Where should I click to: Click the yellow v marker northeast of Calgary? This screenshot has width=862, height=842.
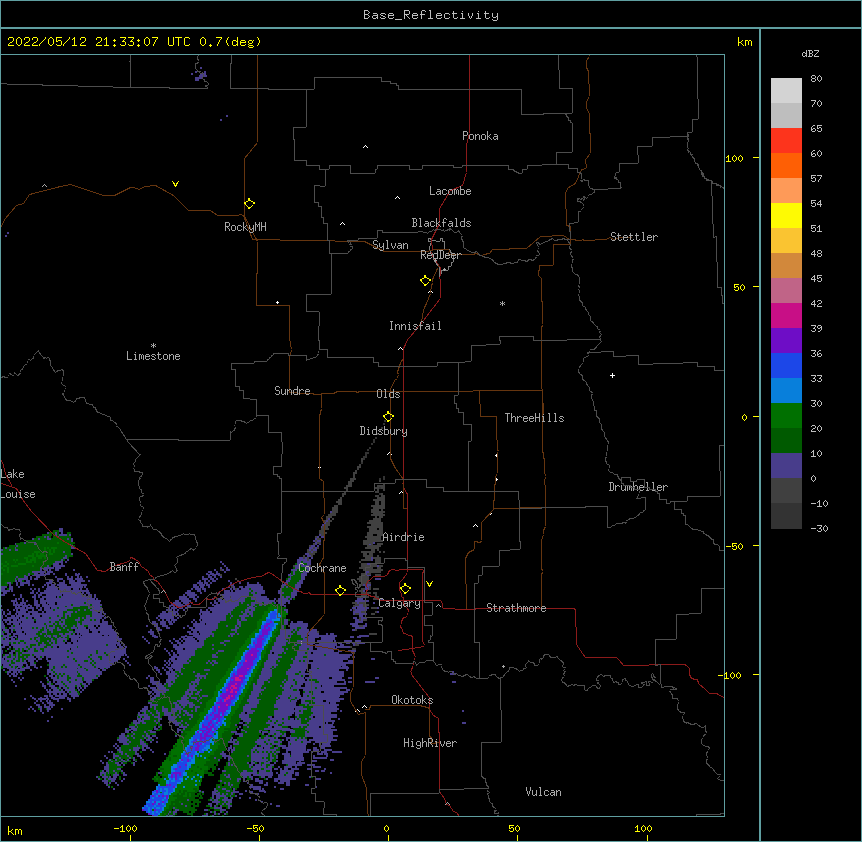[429, 584]
